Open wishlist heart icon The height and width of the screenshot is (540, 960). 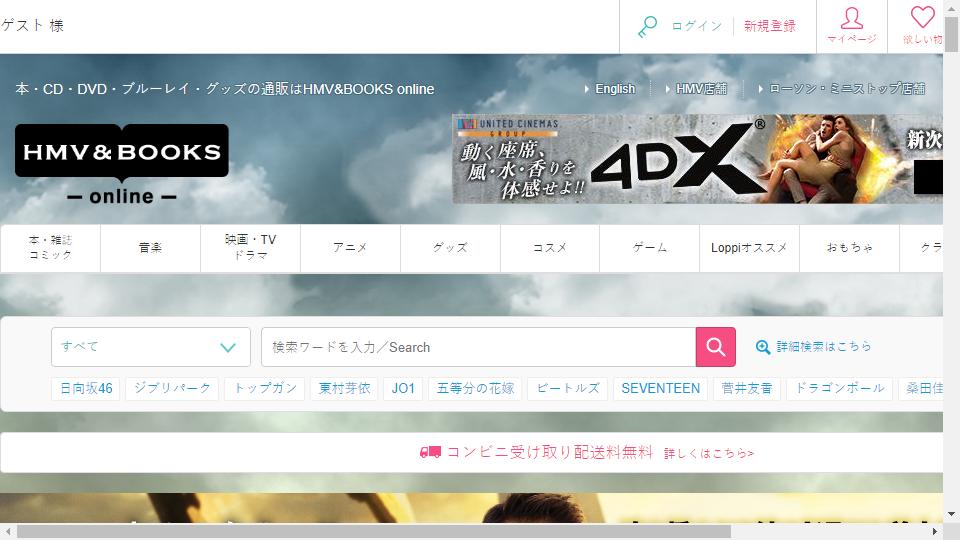click(x=922, y=17)
